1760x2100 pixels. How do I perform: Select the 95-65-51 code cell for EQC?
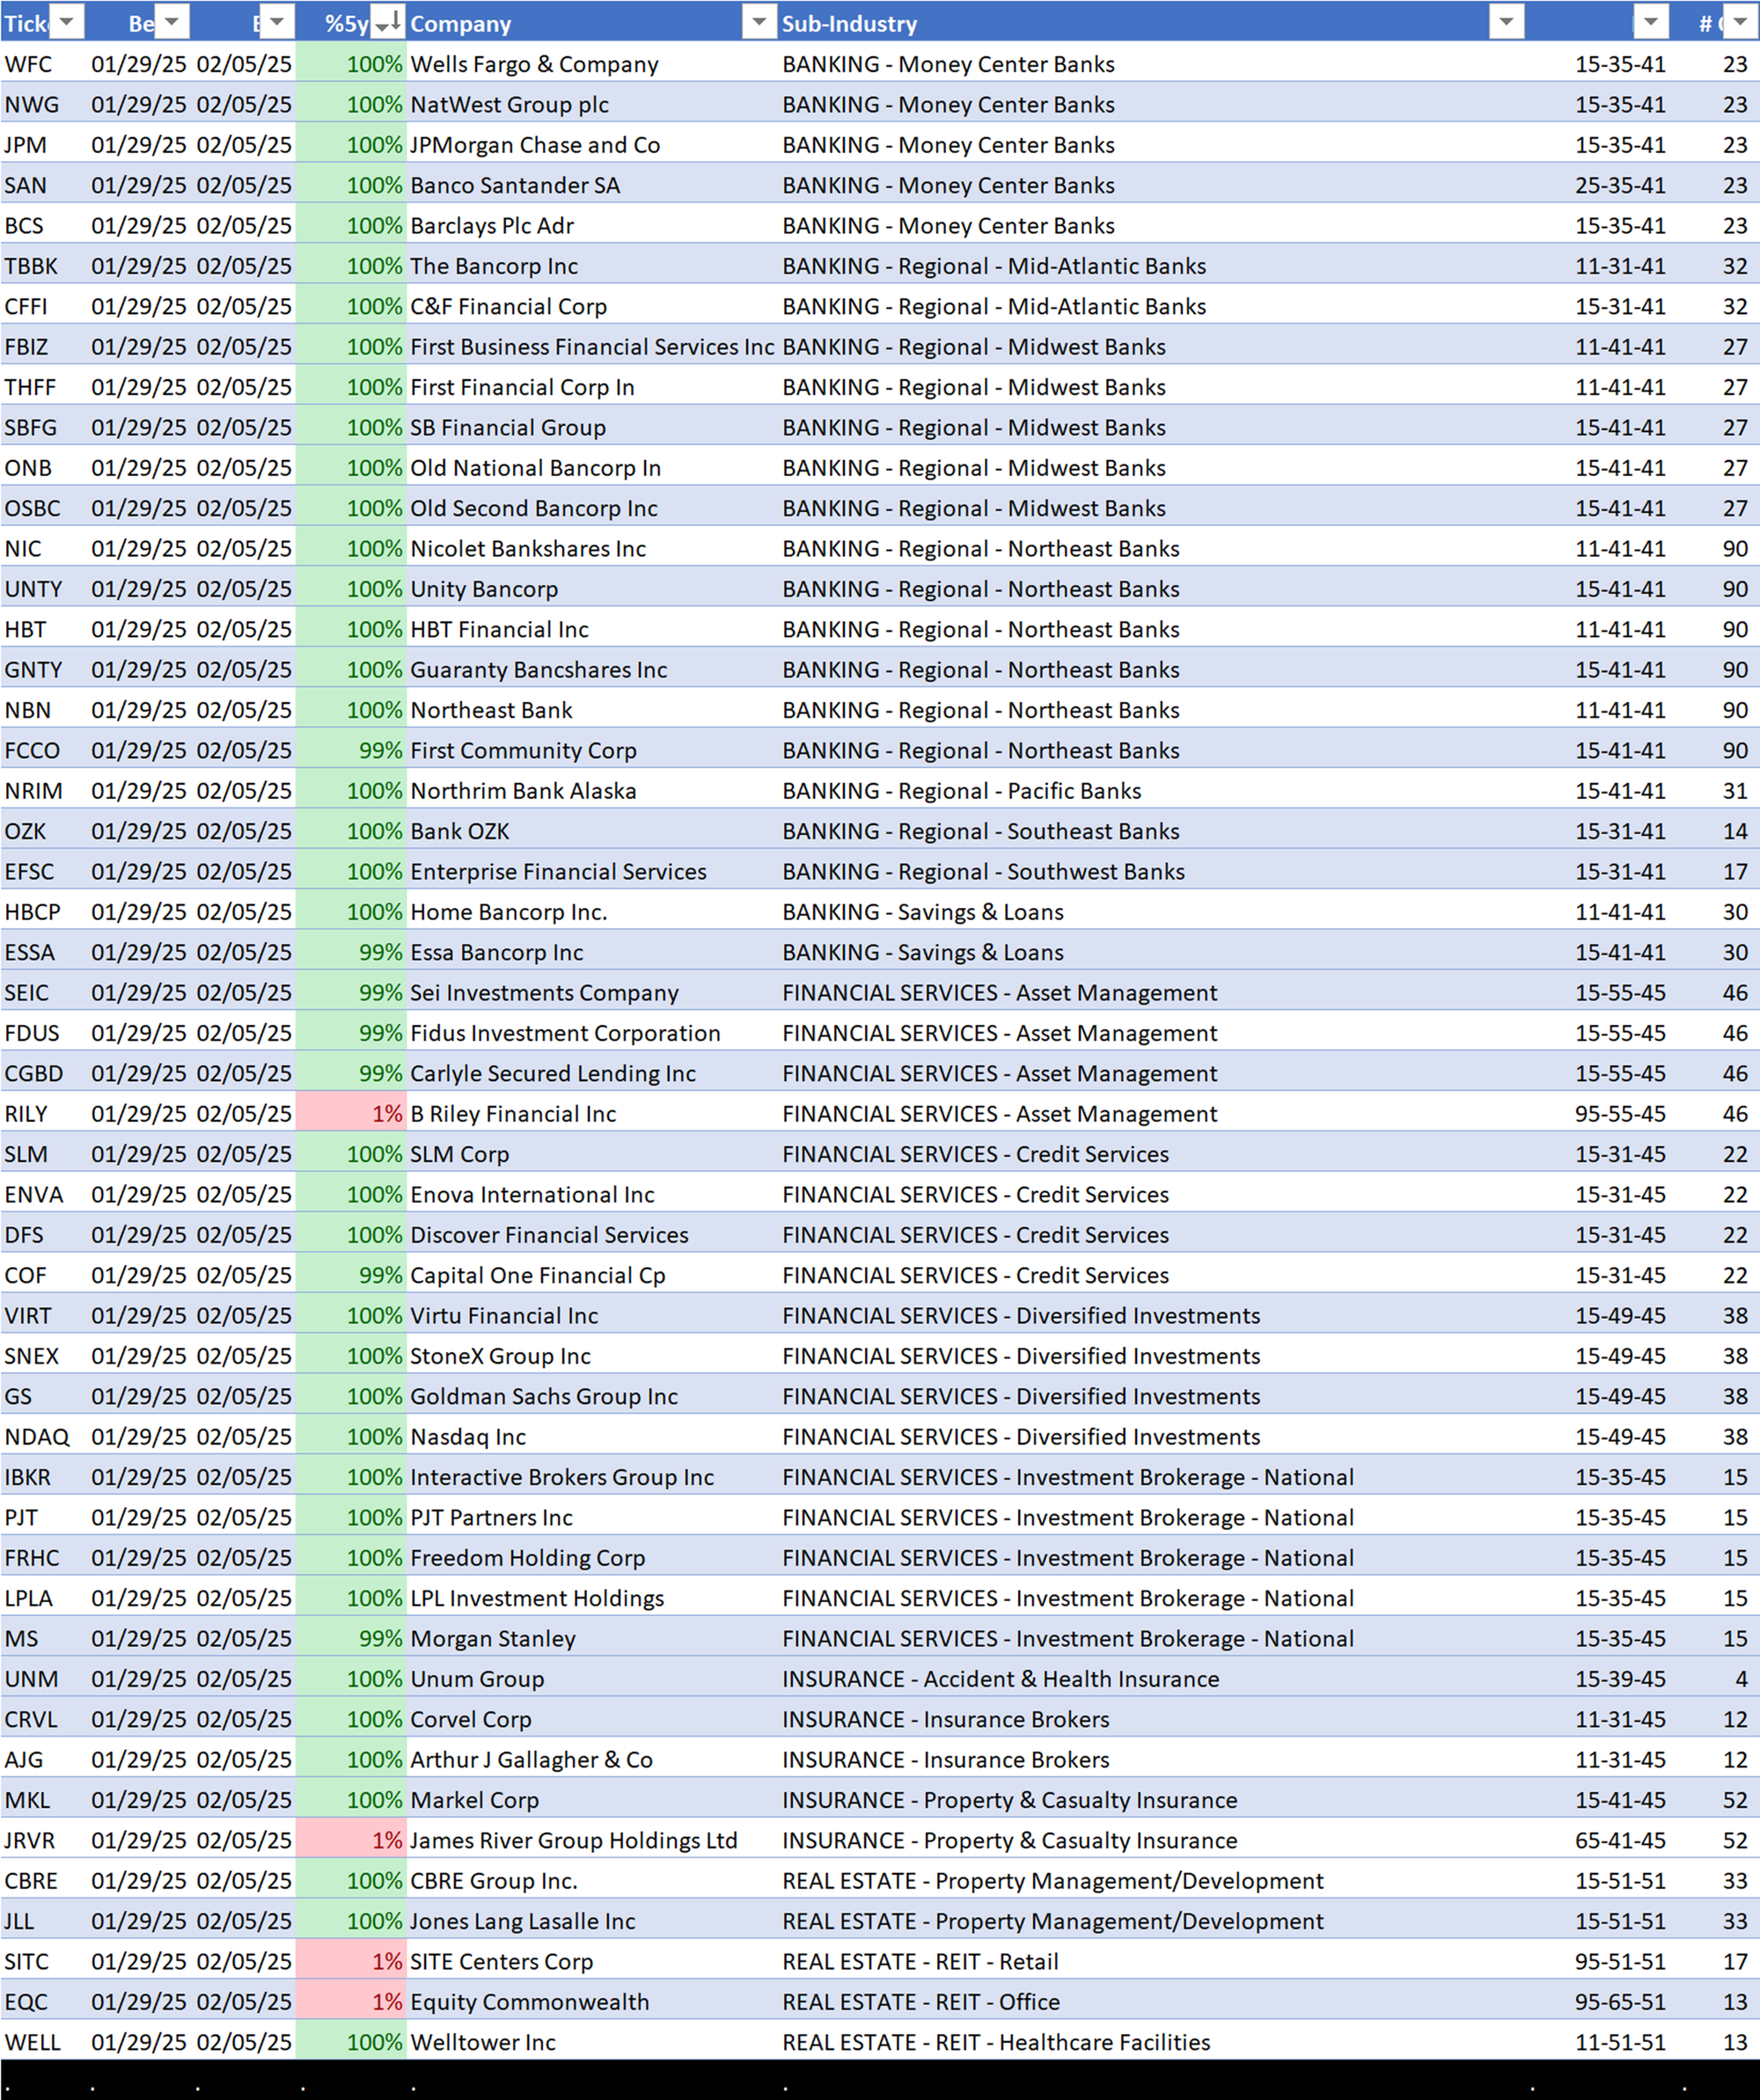(x=1620, y=2001)
